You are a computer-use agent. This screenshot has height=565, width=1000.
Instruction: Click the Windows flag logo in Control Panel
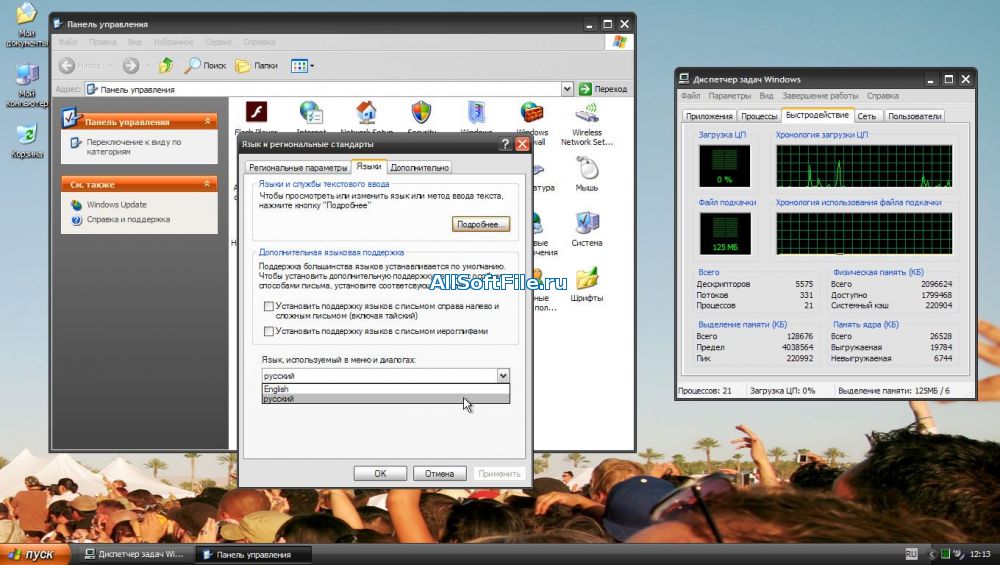click(619, 42)
